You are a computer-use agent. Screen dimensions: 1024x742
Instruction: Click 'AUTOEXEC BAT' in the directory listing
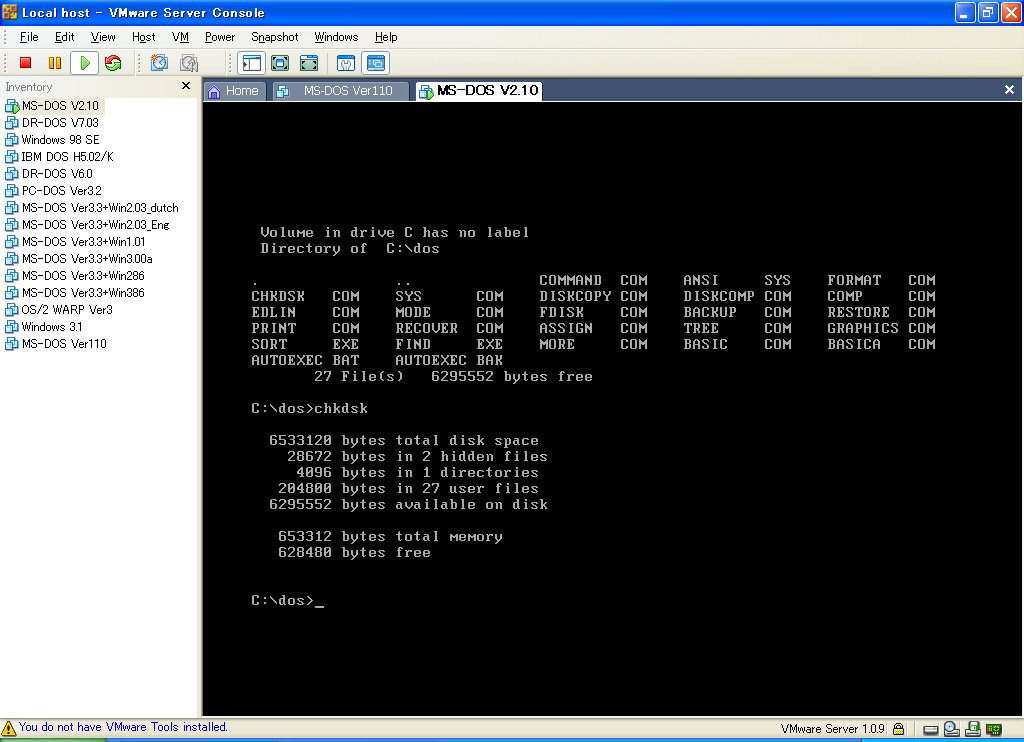305,360
